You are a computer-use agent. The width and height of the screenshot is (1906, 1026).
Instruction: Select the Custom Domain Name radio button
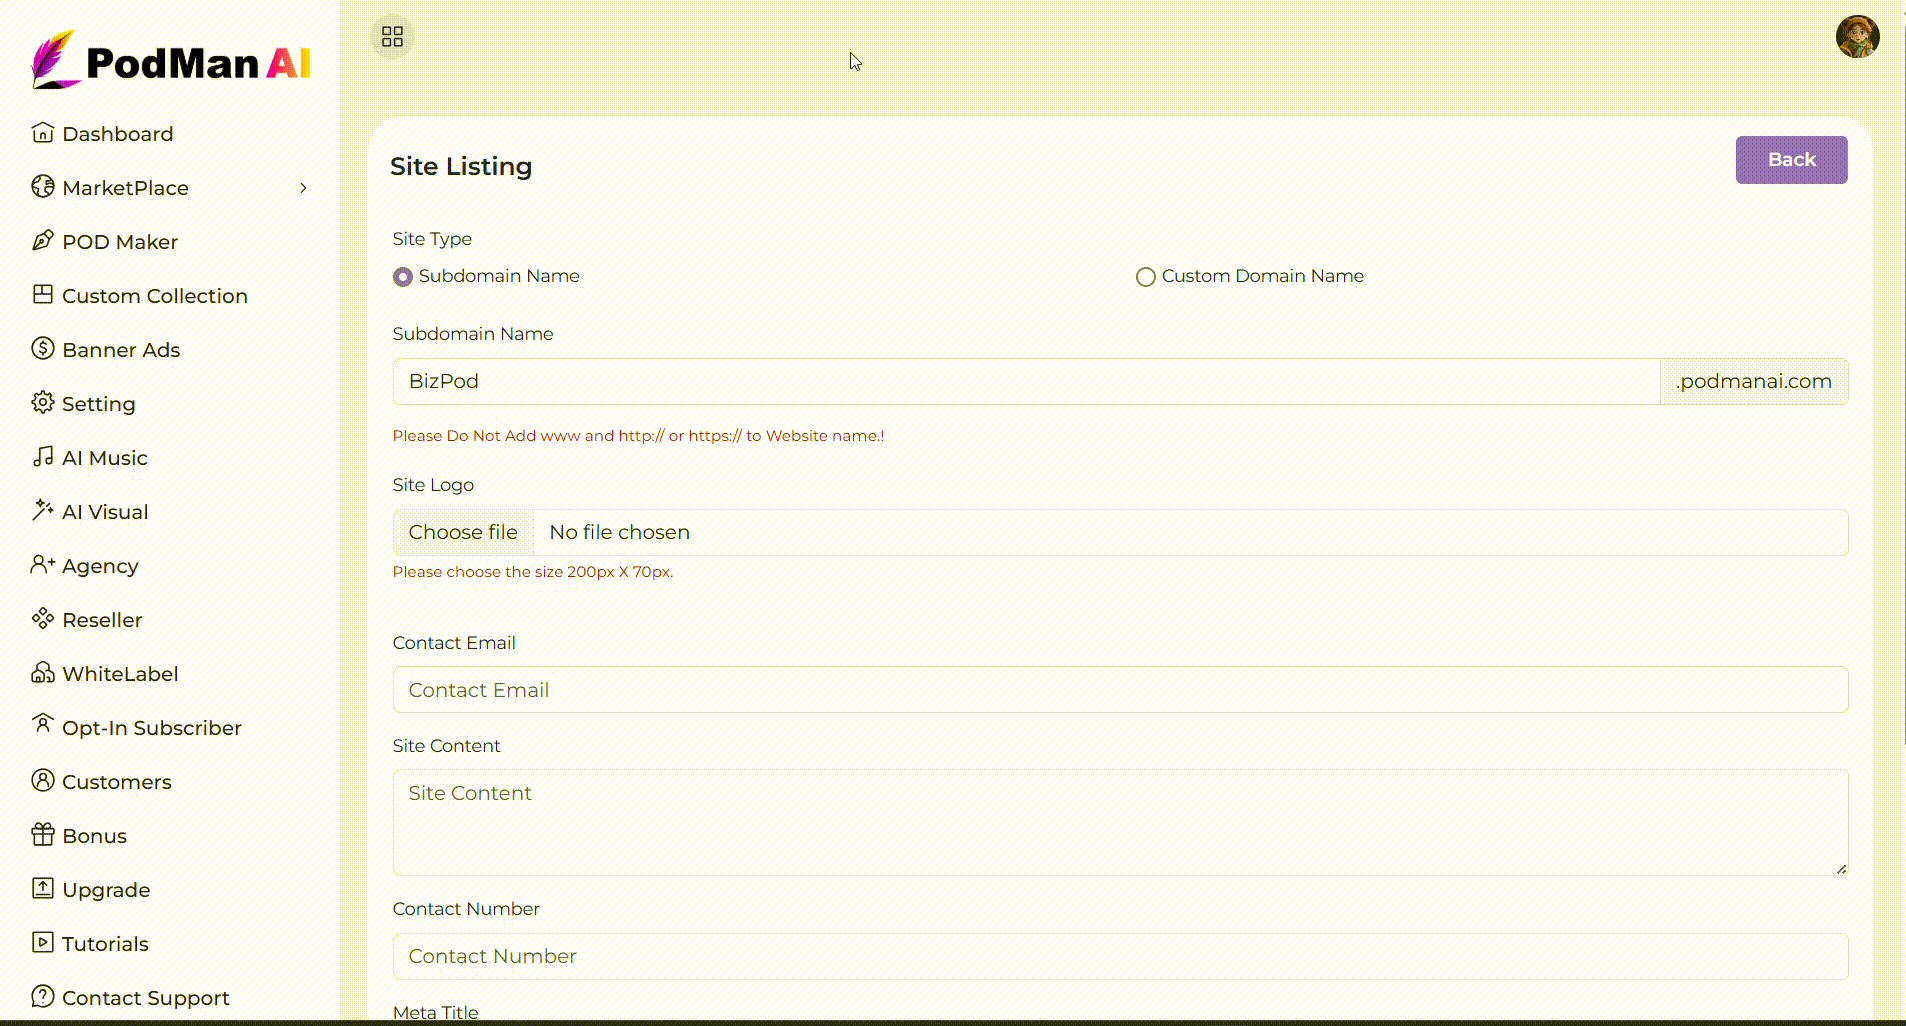pyautogui.click(x=1146, y=277)
